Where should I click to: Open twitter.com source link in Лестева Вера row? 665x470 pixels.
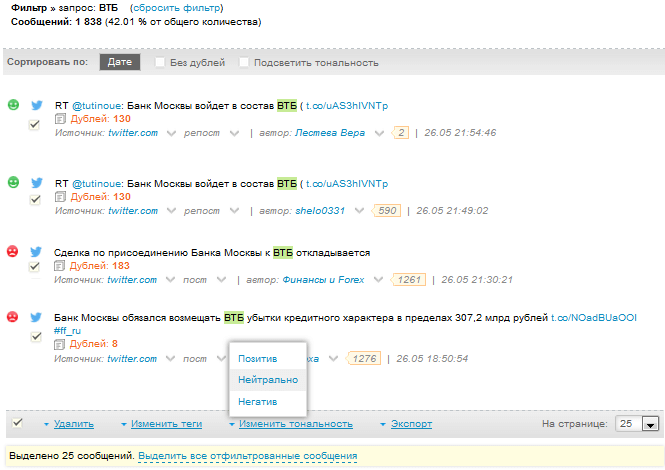pyautogui.click(x=133, y=133)
